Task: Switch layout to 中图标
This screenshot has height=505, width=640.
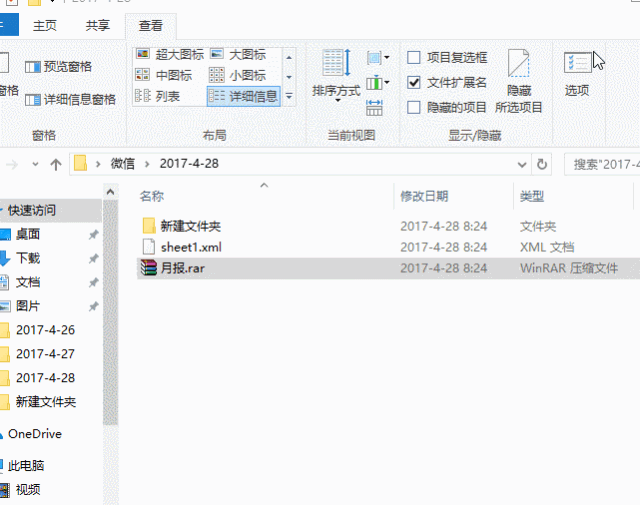Action: click(x=163, y=75)
